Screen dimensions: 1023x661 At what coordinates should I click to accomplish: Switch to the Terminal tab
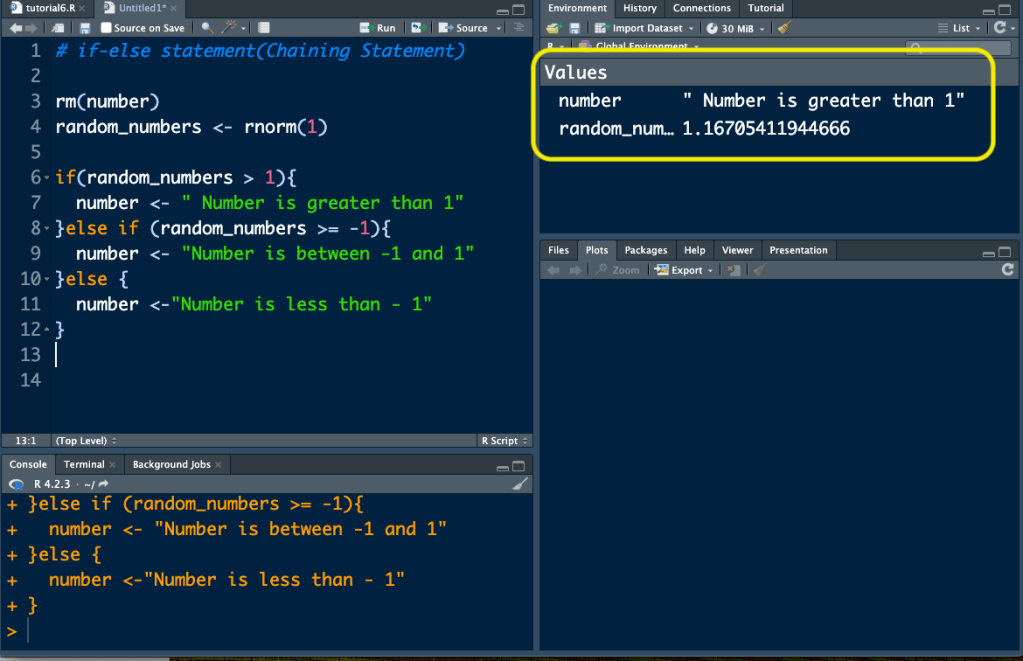[x=84, y=464]
